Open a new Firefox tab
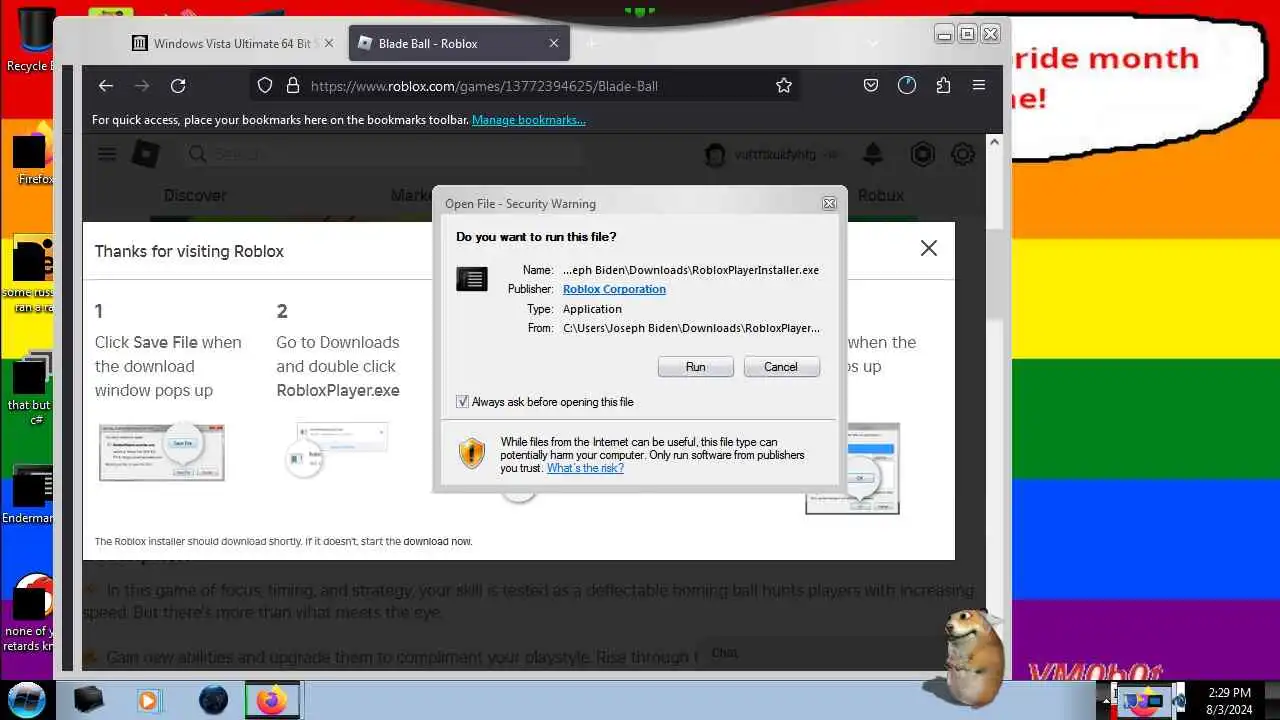Screen dimensions: 1280x720 tap(592, 44)
